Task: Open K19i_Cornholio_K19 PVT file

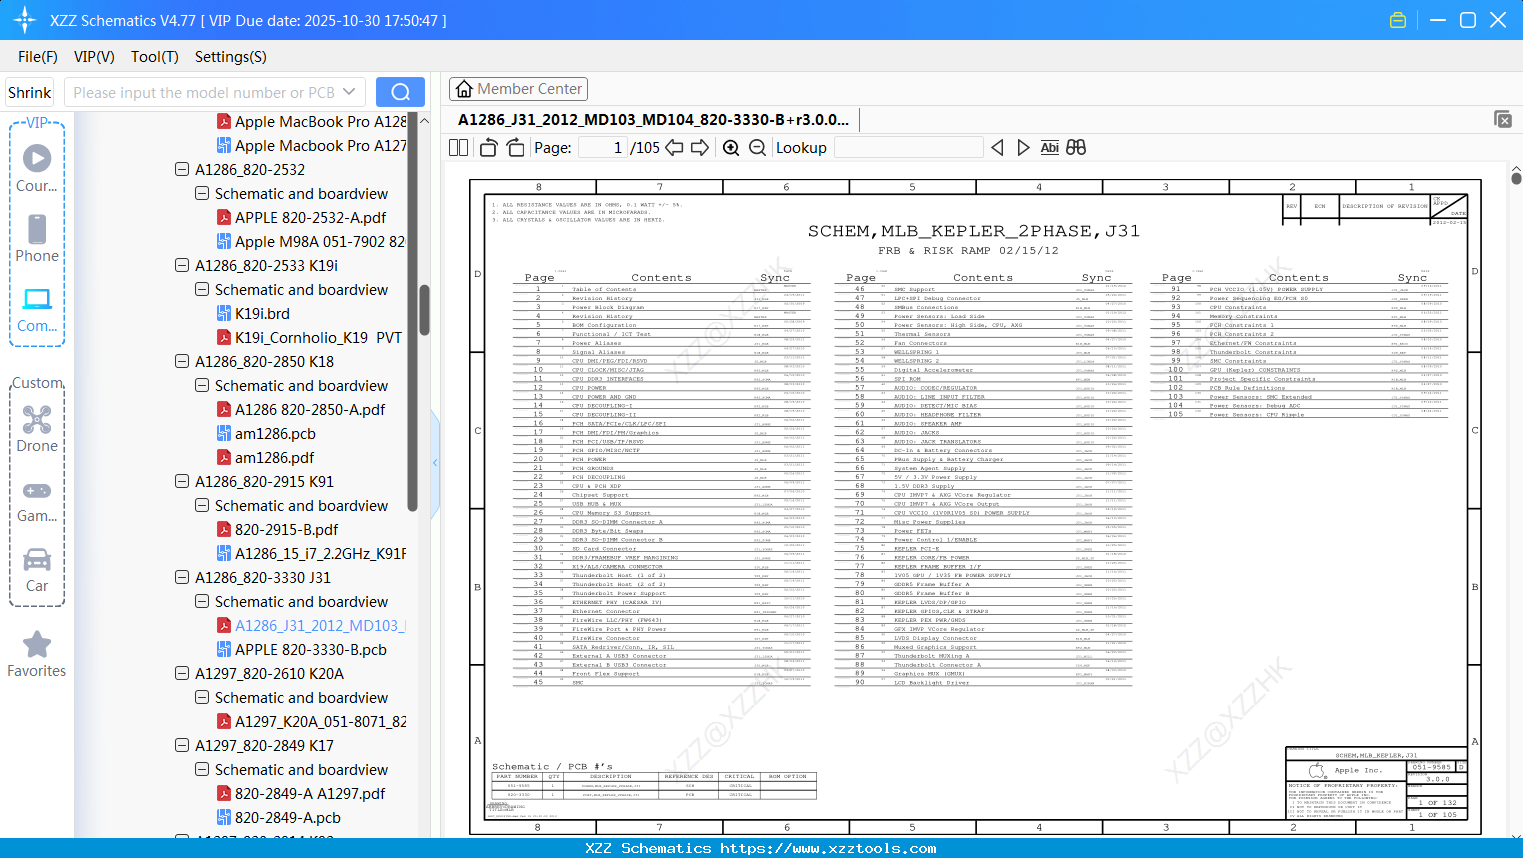Action: (318, 337)
